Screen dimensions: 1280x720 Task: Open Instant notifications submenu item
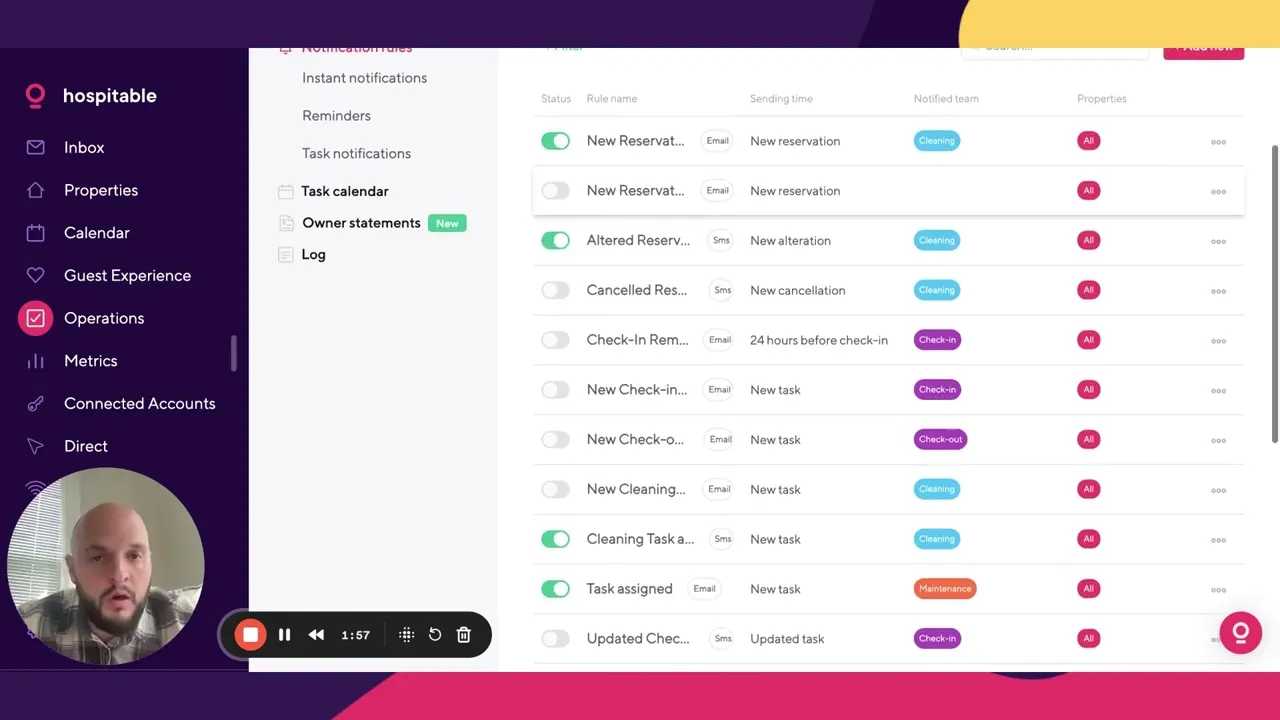[x=364, y=78]
